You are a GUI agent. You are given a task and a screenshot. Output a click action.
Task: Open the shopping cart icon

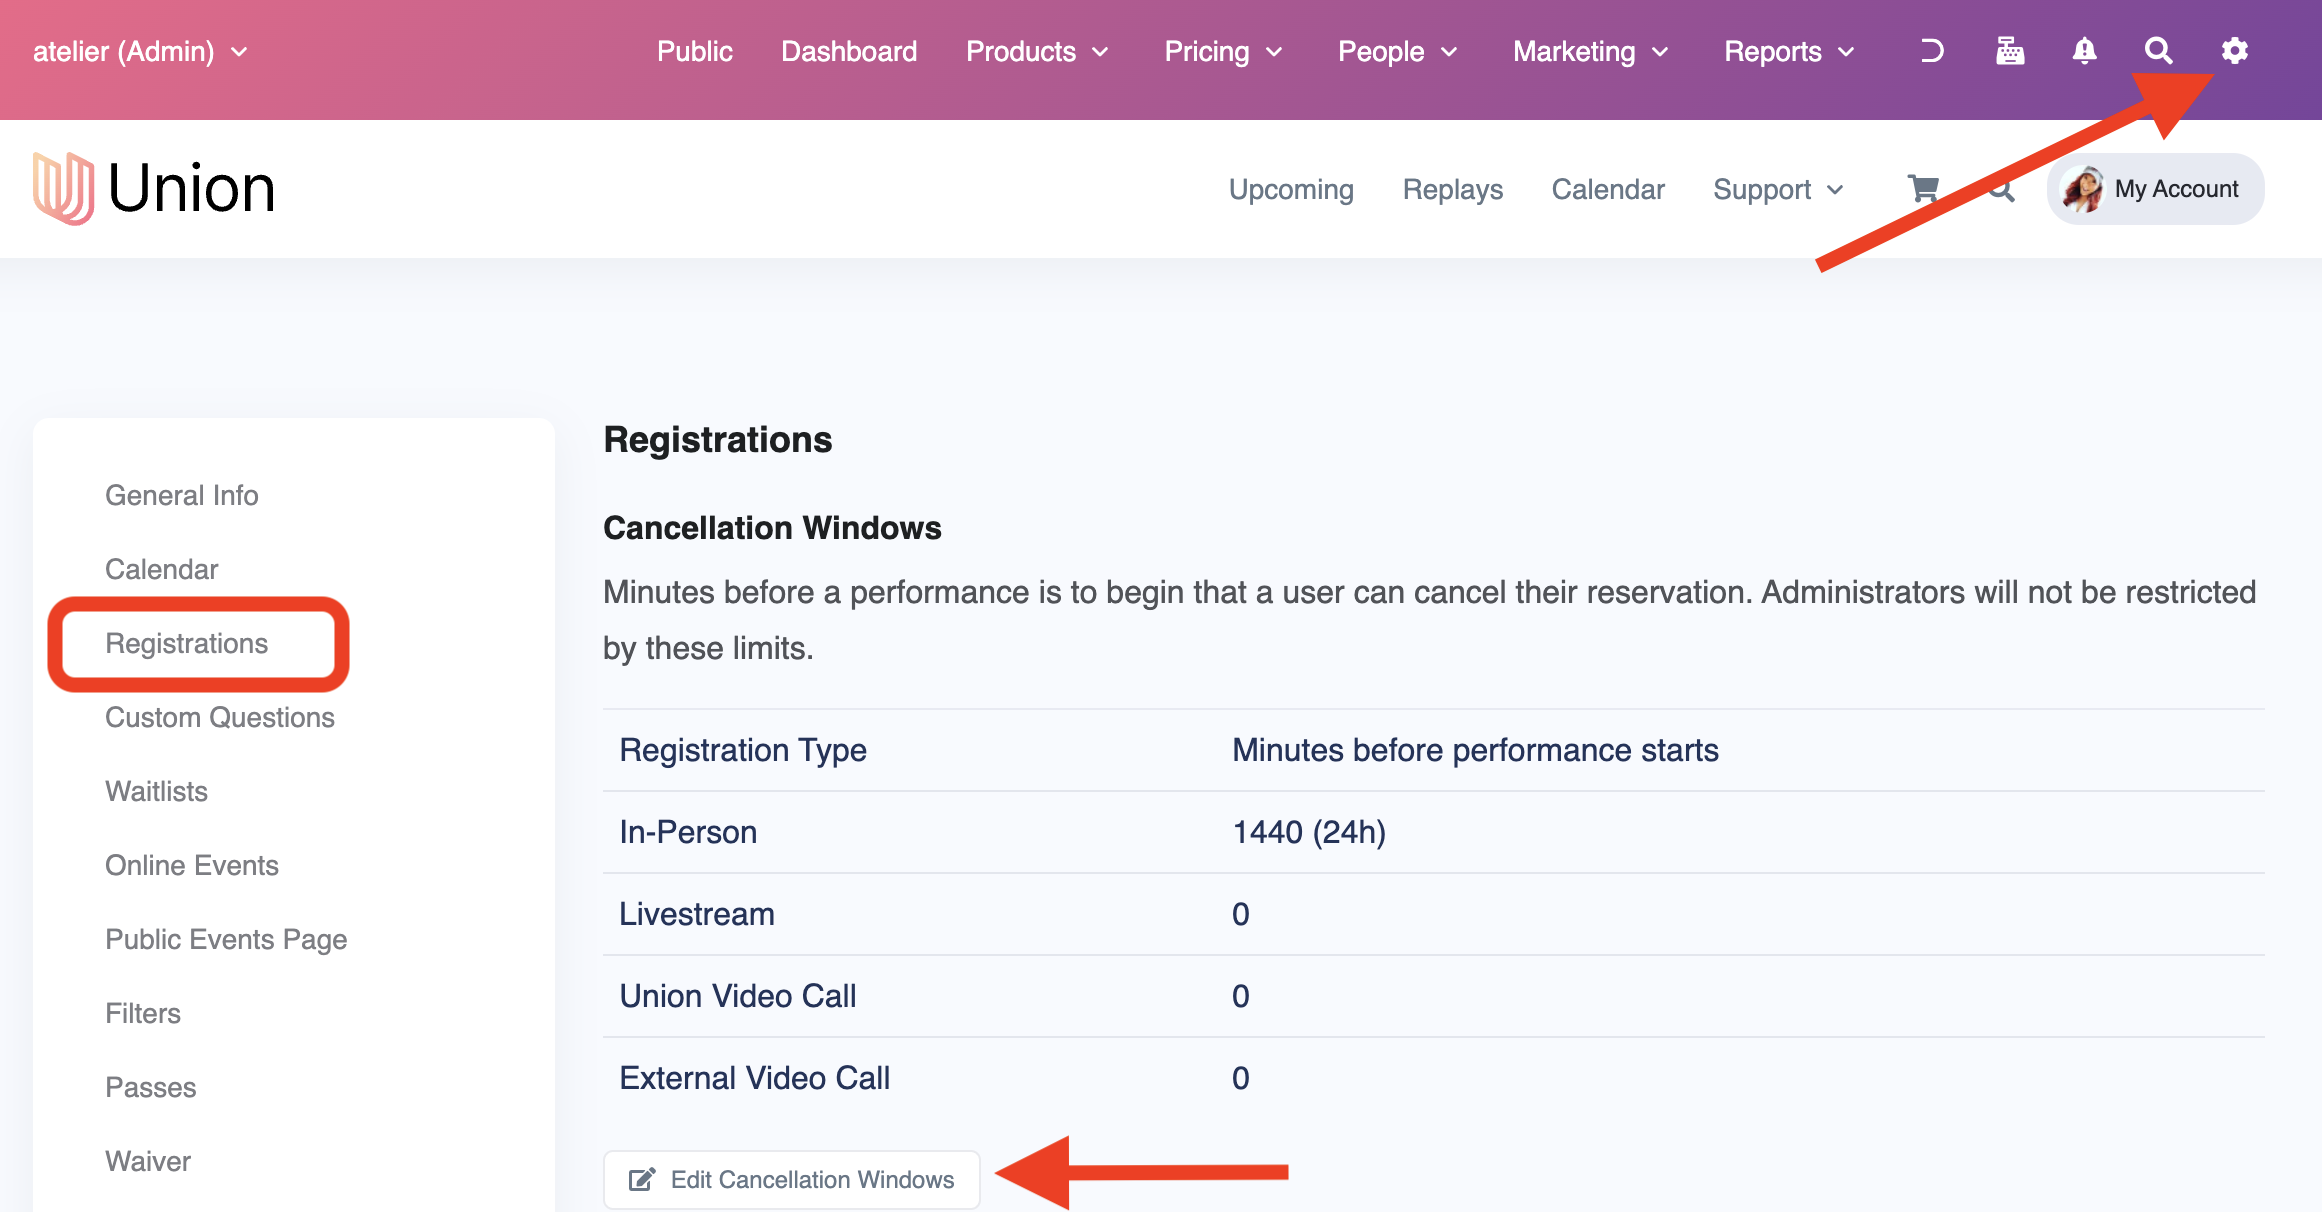[x=1922, y=189]
